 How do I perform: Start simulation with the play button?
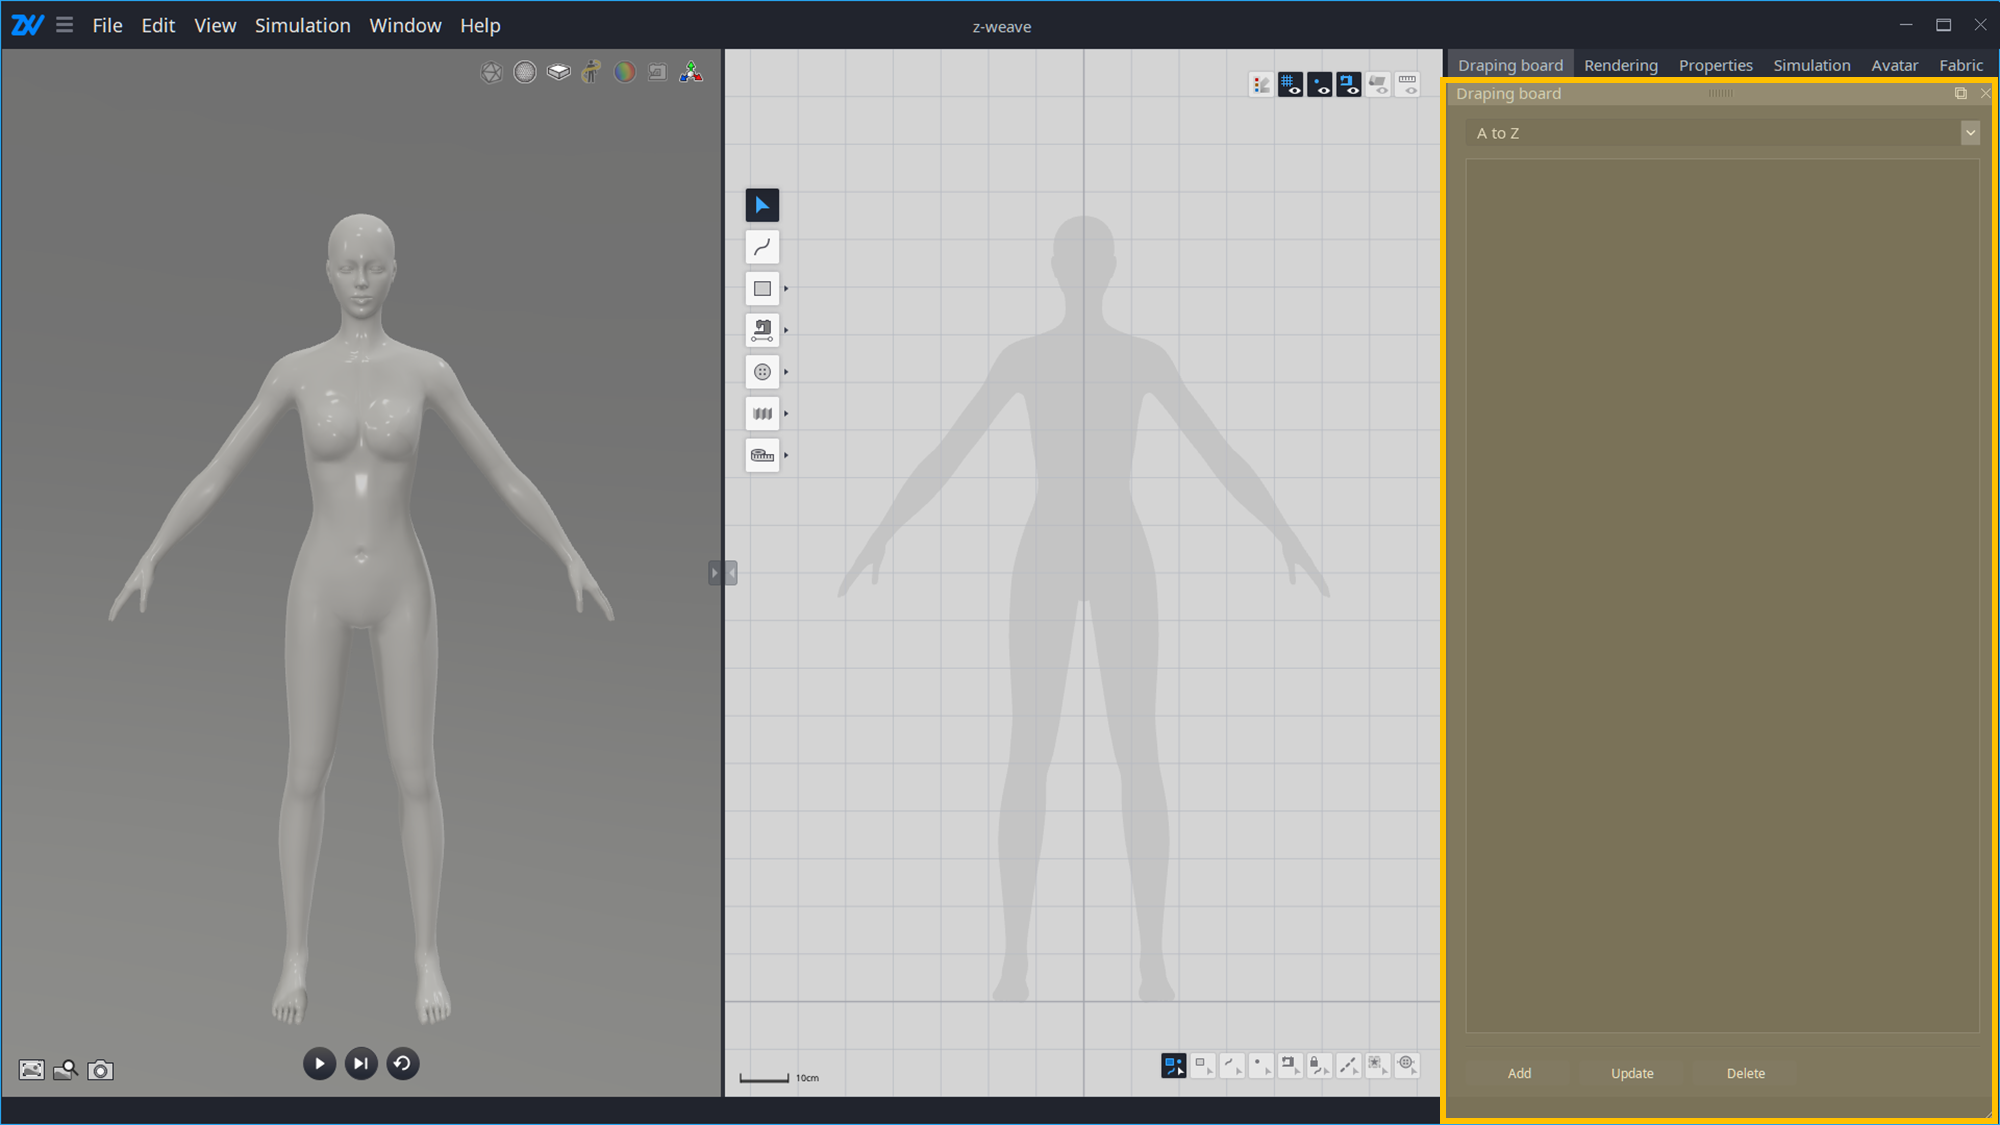(319, 1064)
